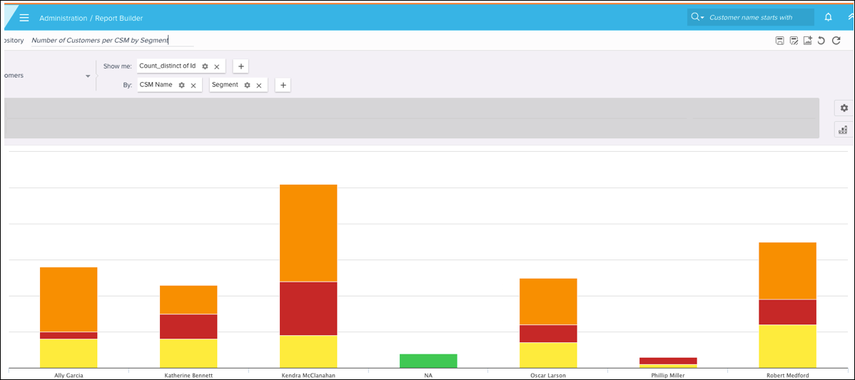This screenshot has height=380, width=855.
Task: Click the notifications bell icon
Action: [x=828, y=17]
